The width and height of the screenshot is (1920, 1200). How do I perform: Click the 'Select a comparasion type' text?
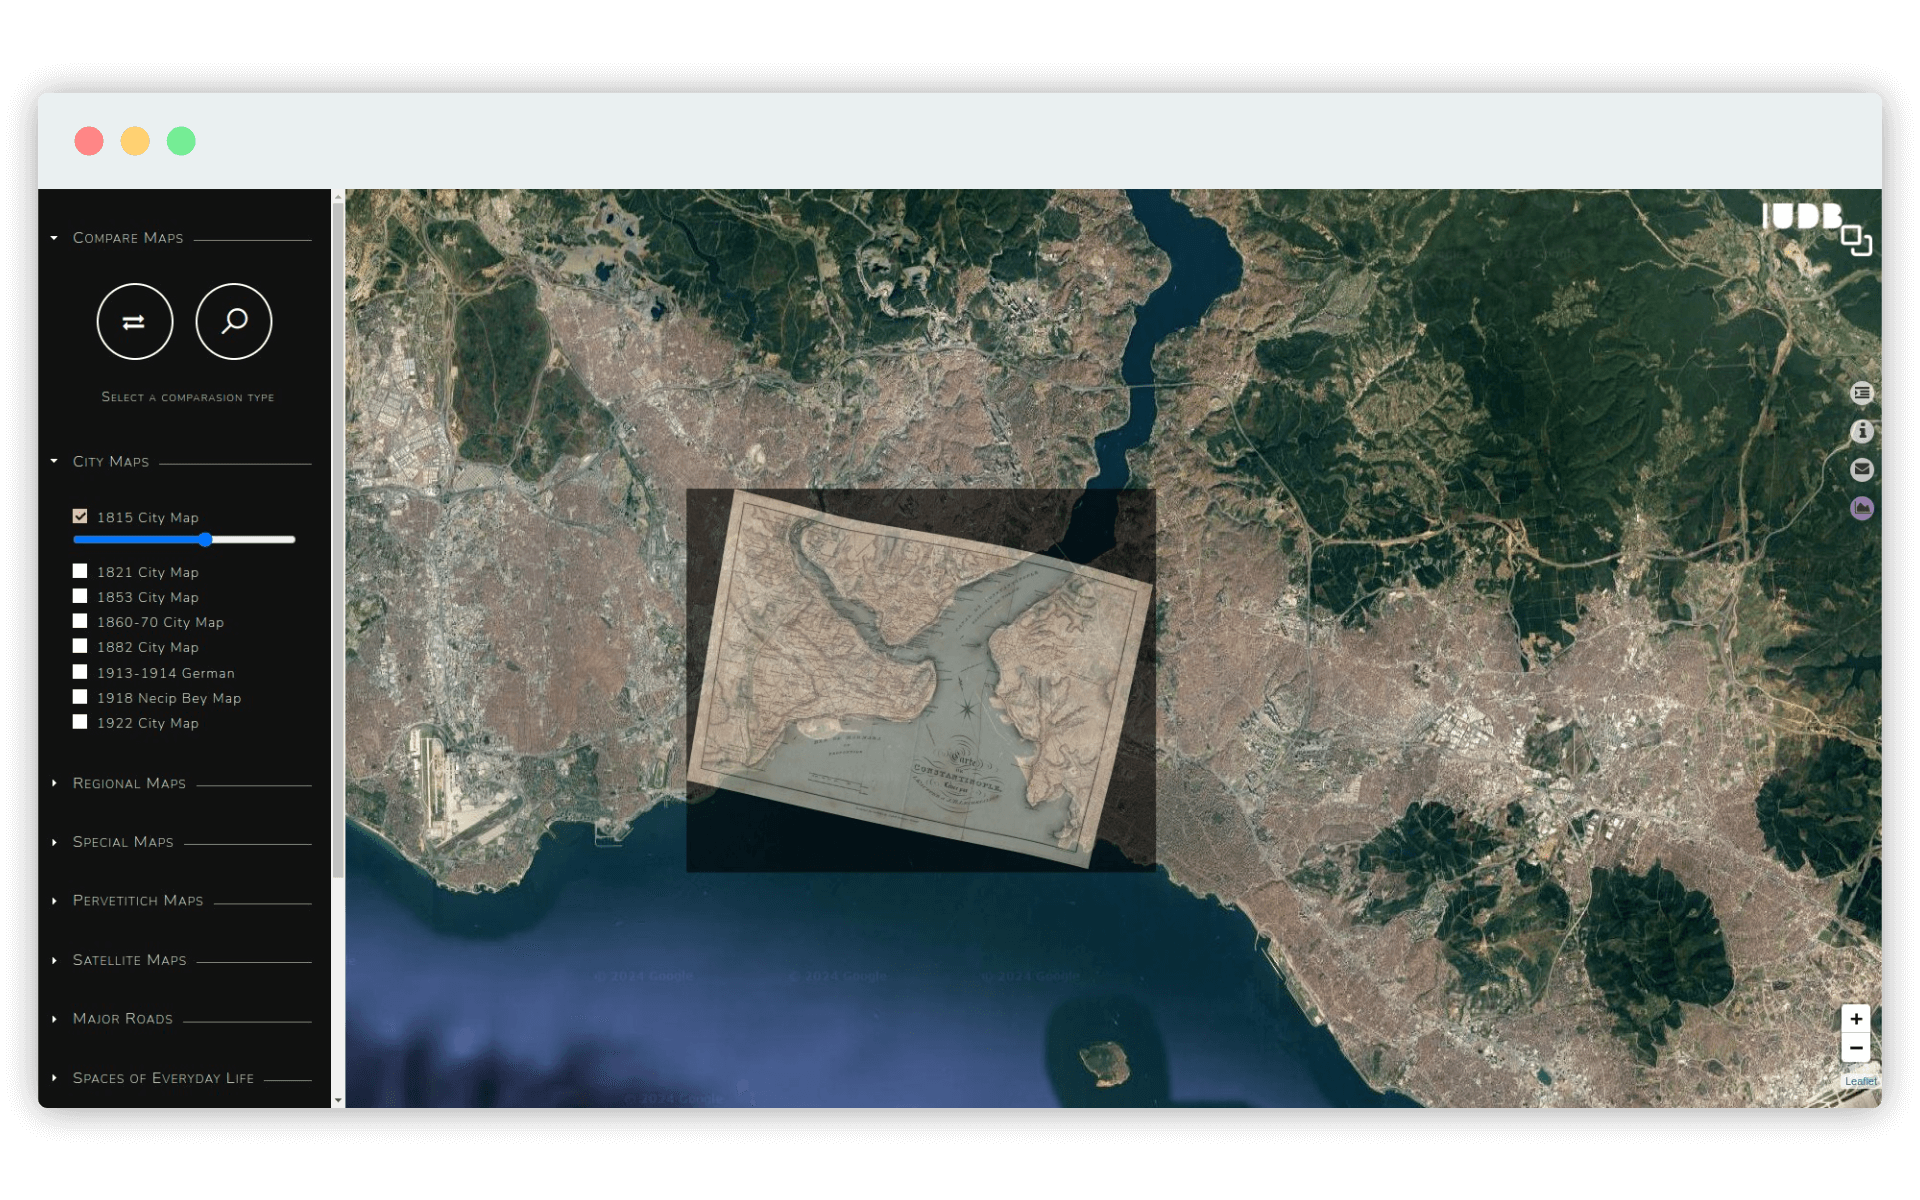[x=187, y=398]
